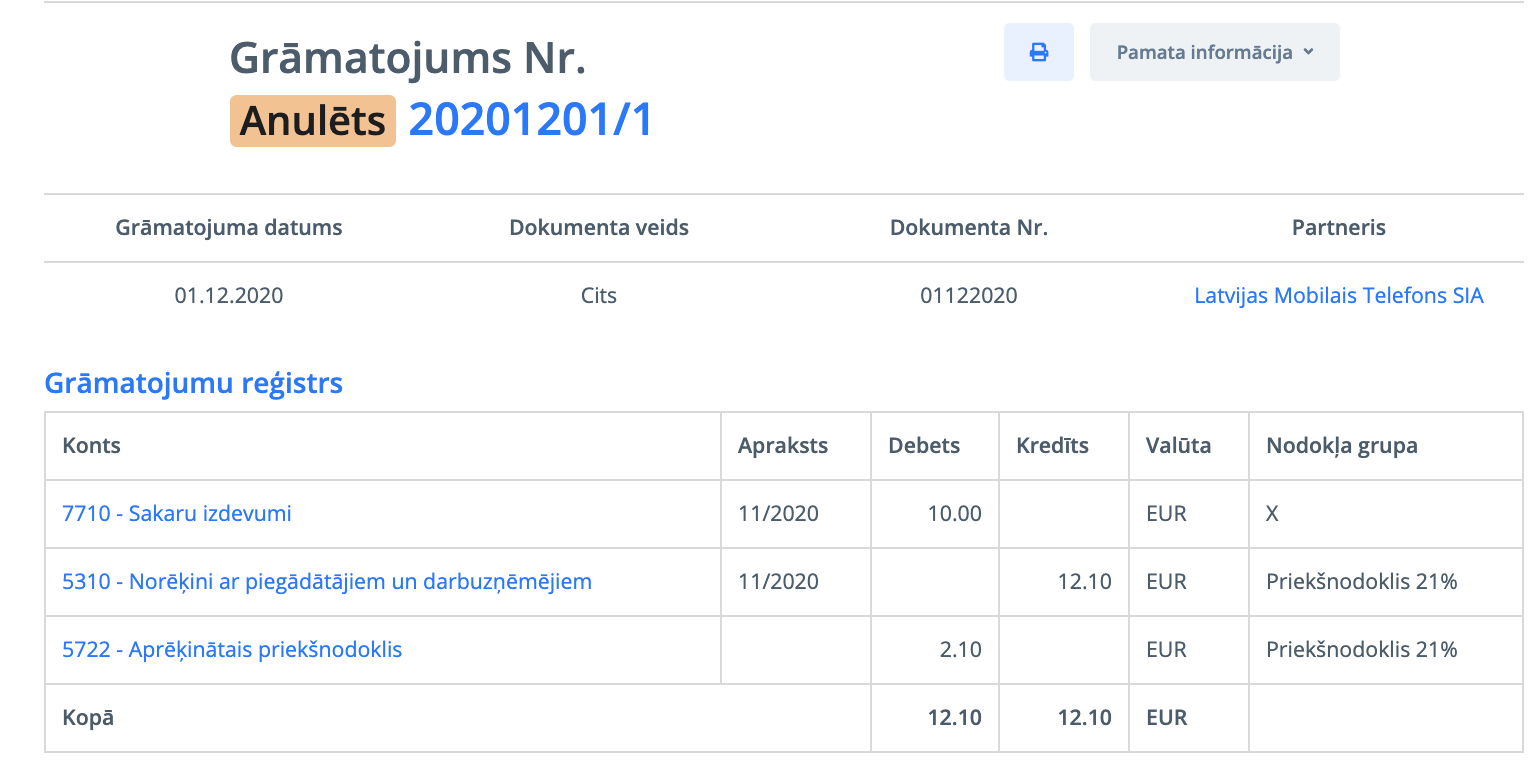The height and width of the screenshot is (764, 1538).
Task: Select the 10.00 debit amount cell
Action: pyautogui.click(x=954, y=514)
